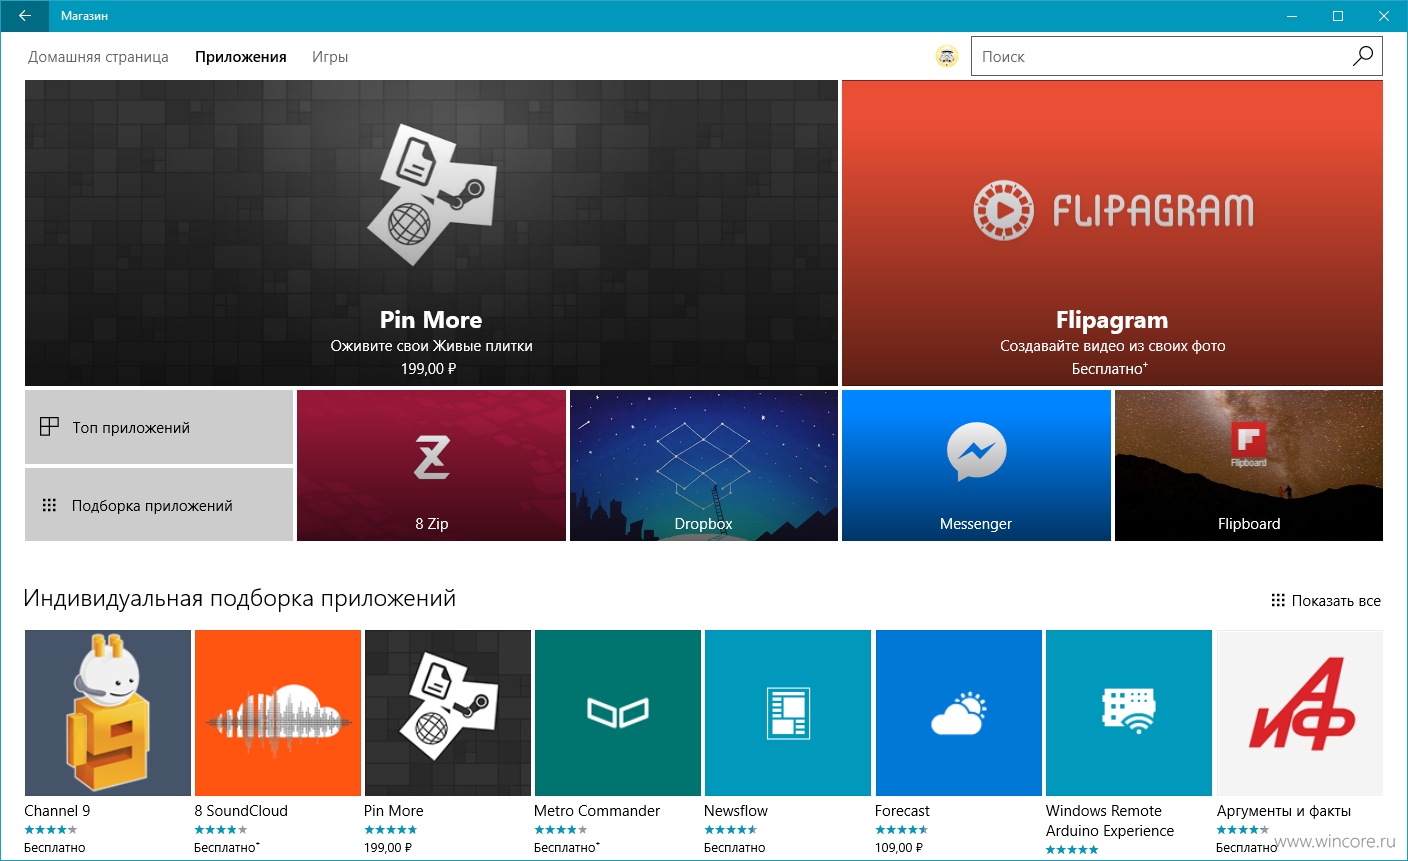Open the Pin More featured banner
1408x861 pixels.
(x=431, y=233)
